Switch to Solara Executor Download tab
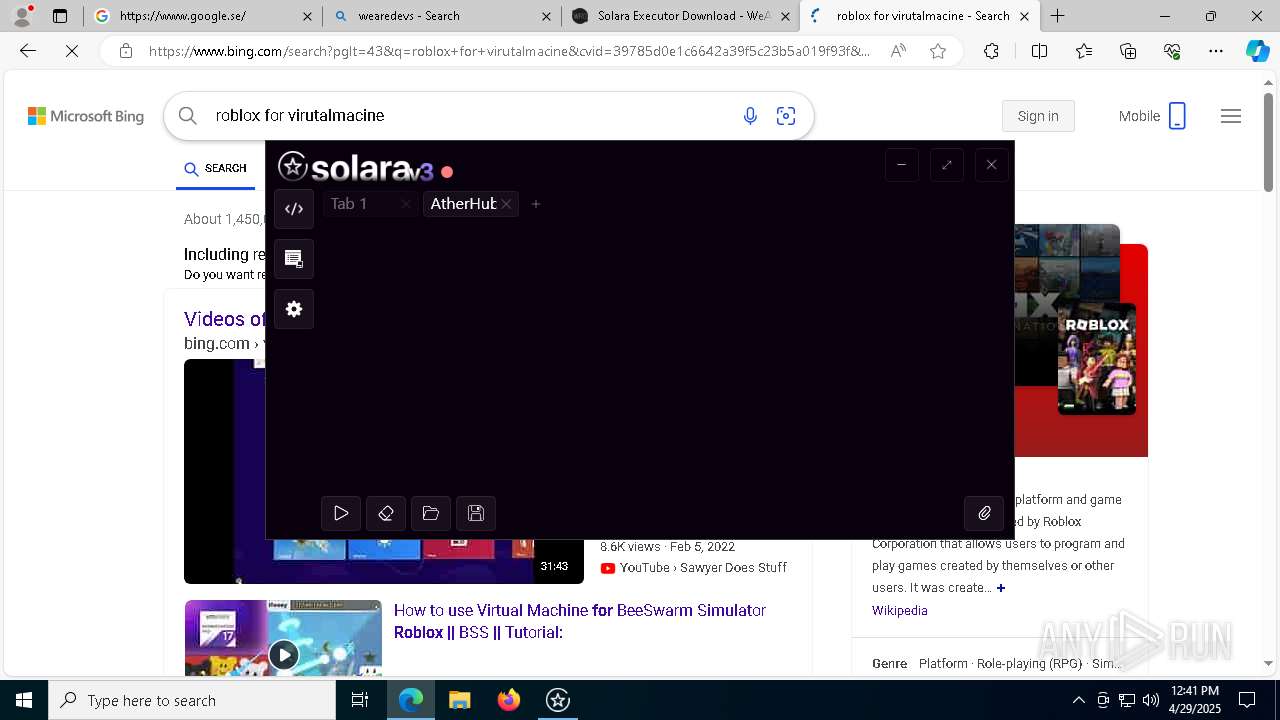The image size is (1280, 720). click(681, 16)
